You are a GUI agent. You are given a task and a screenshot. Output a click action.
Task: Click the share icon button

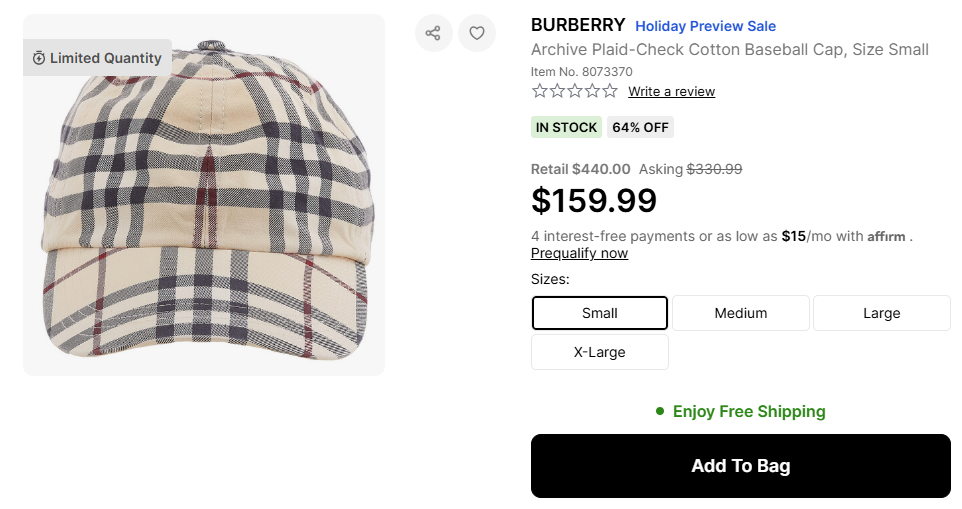click(433, 33)
